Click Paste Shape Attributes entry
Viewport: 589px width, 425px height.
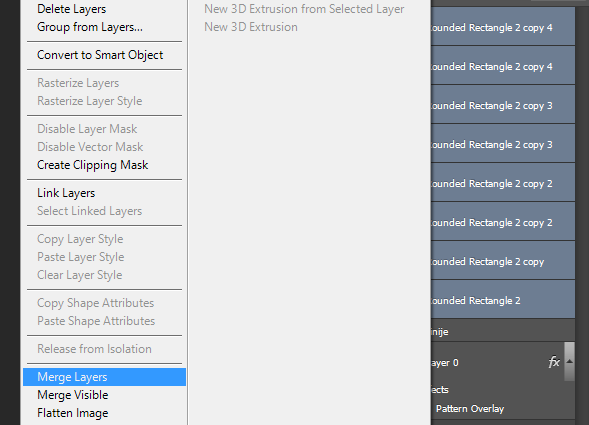pos(104,321)
